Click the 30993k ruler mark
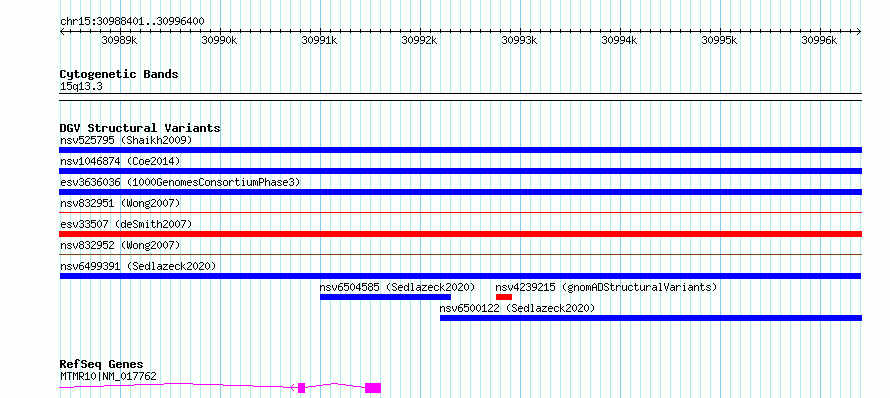Image resolution: width=890 pixels, height=398 pixels. 520,40
